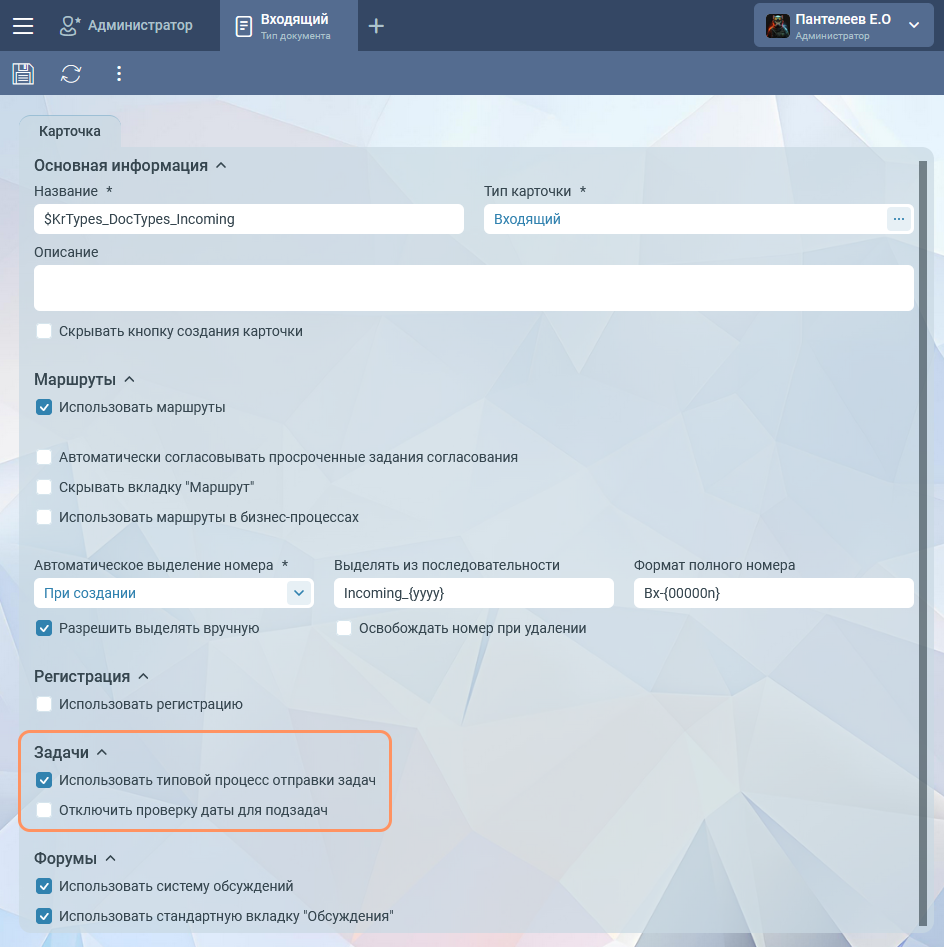Click the user avatar of Пантелеев Е.О
944x947 pixels.
click(x=778, y=26)
